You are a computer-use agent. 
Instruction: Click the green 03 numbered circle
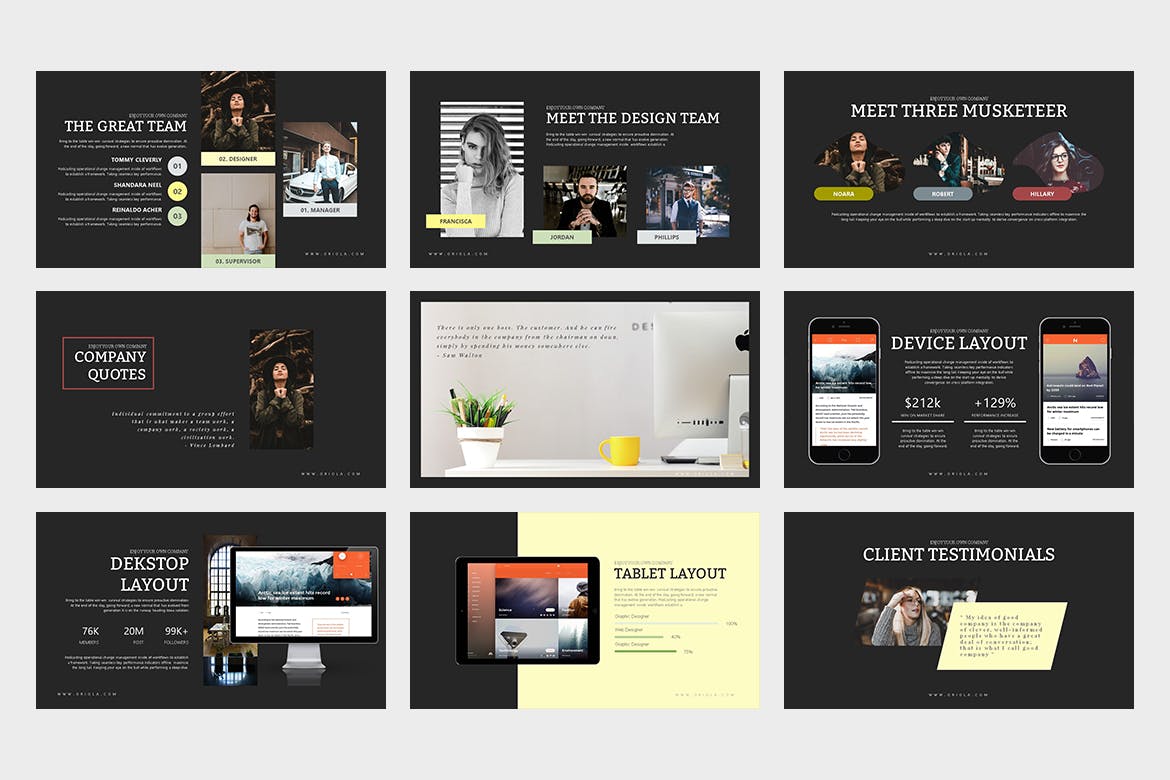click(x=177, y=216)
